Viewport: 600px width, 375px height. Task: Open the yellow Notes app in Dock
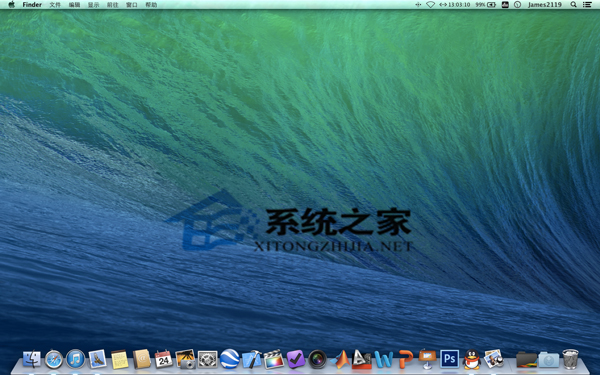[x=119, y=360]
